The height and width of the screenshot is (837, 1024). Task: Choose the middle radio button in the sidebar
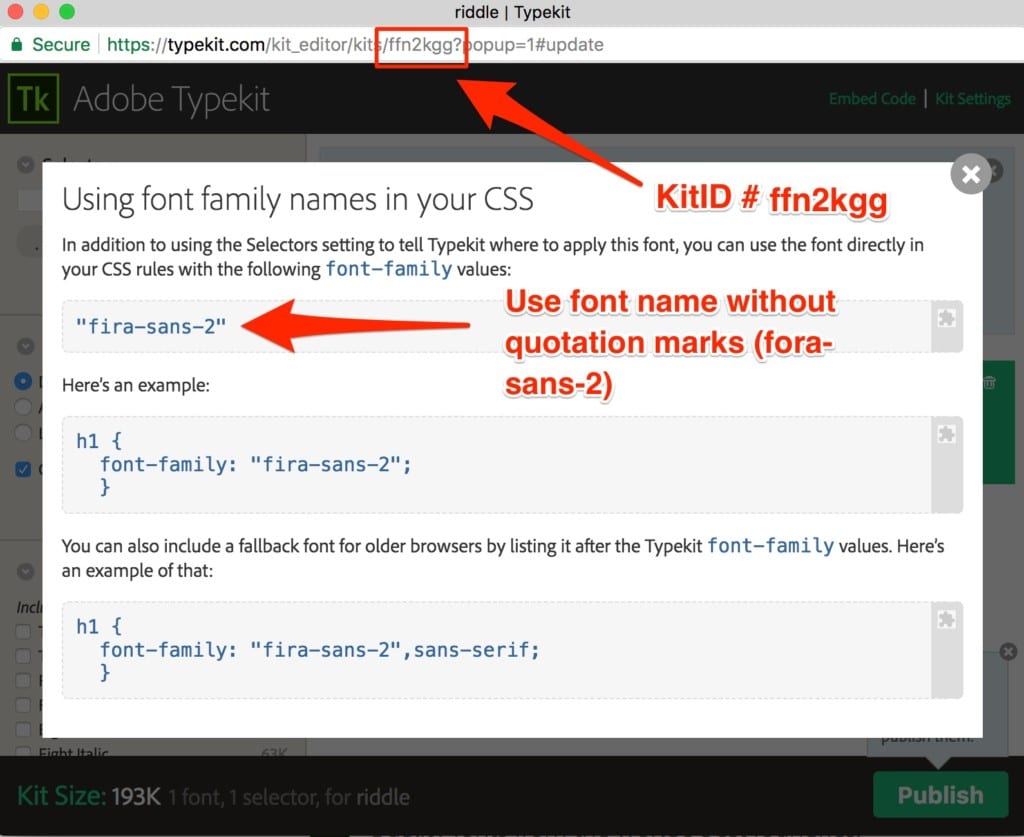pos(24,407)
